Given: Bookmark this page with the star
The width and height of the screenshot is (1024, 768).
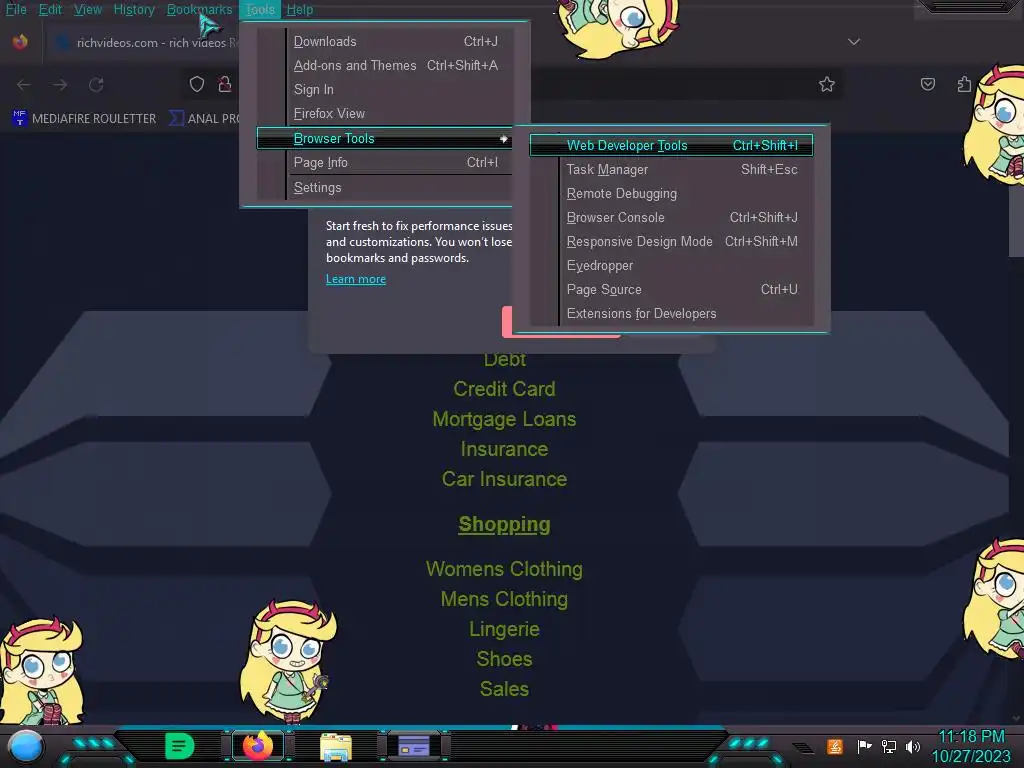Looking at the screenshot, I should pyautogui.click(x=827, y=84).
